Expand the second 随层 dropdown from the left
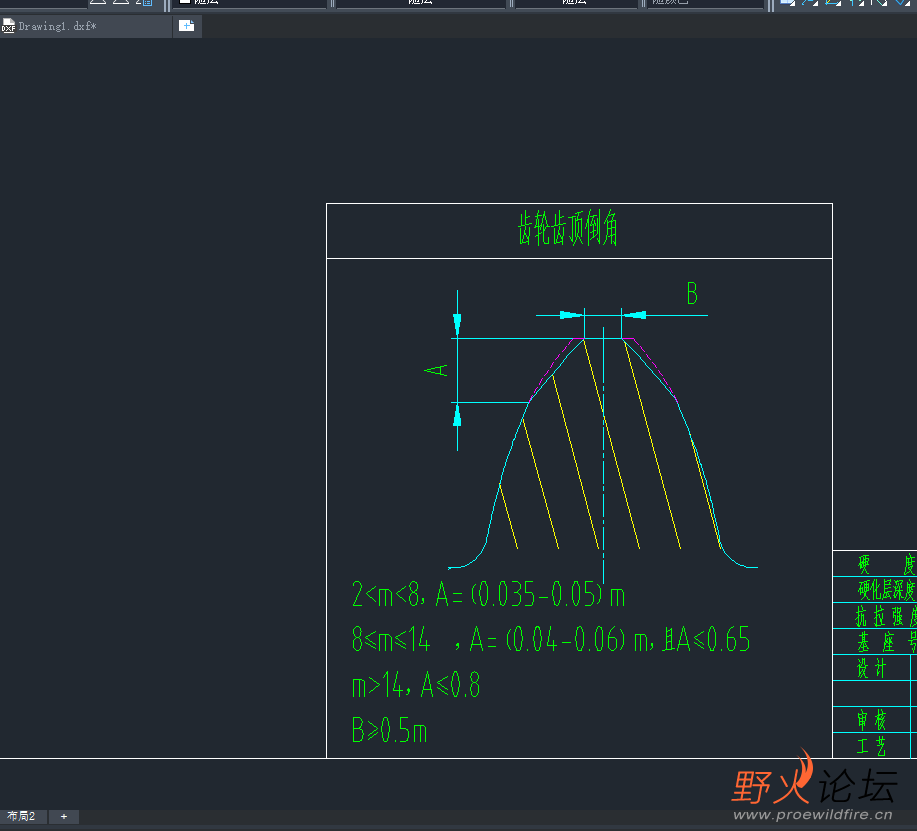 420,3
